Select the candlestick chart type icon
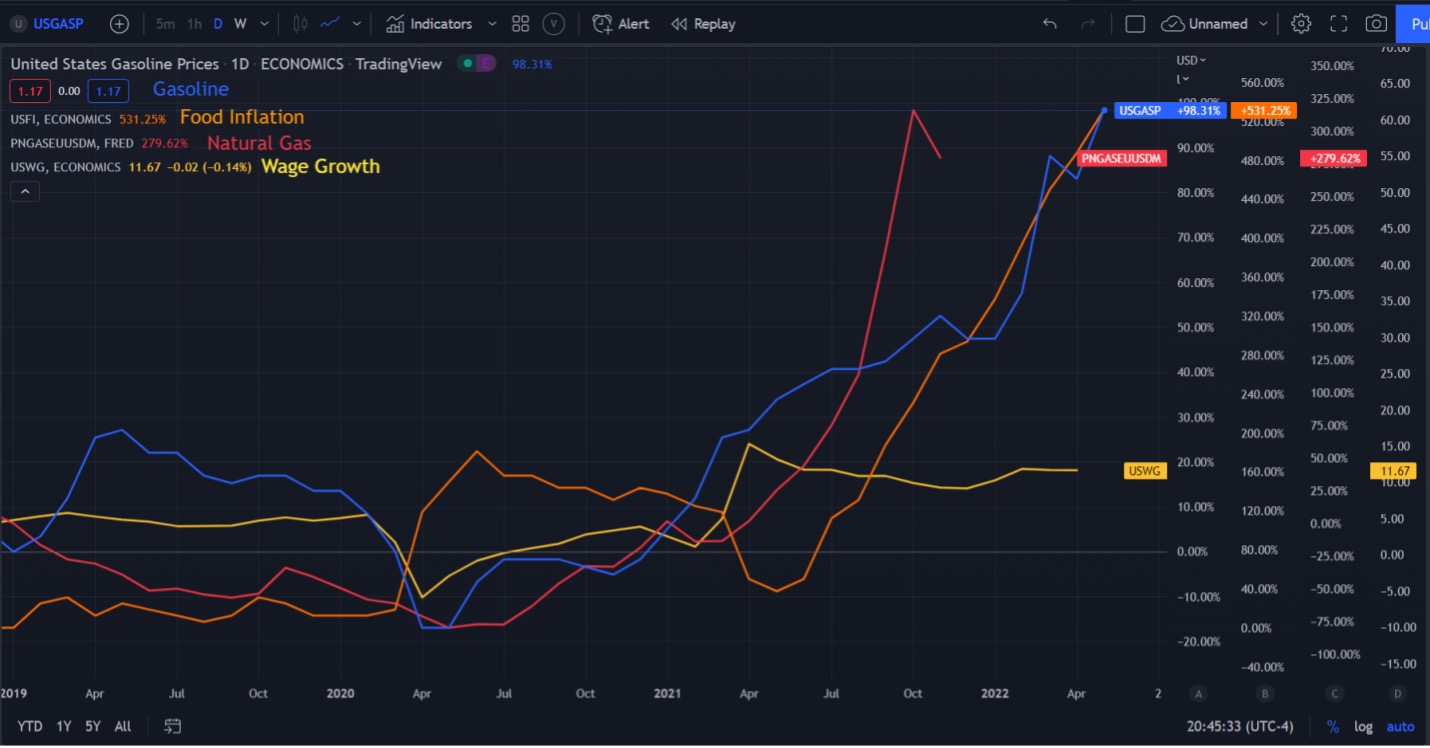The image size is (1430, 748). 301,24
